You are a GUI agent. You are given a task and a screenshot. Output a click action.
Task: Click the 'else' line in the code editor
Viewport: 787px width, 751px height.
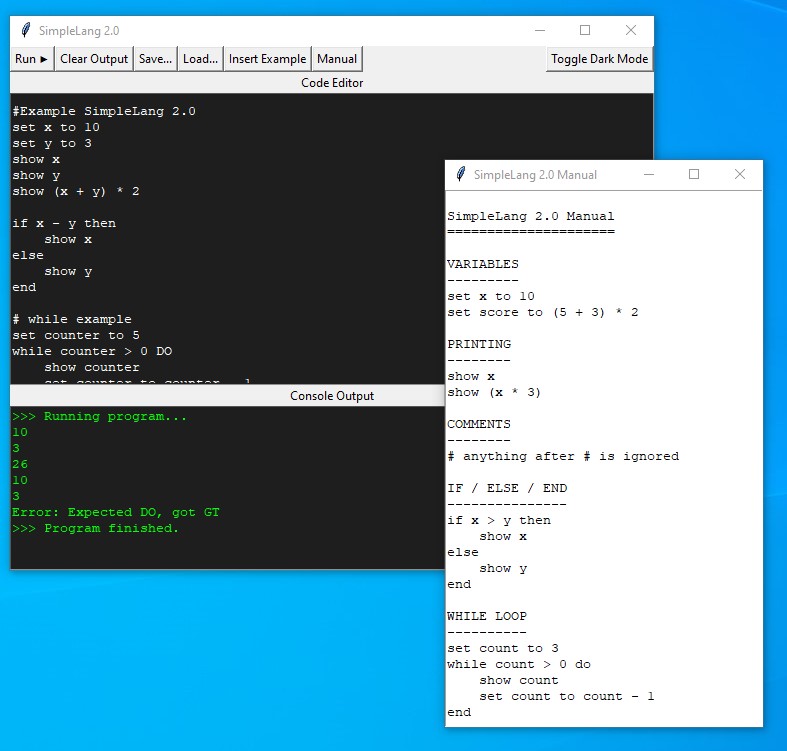click(28, 255)
